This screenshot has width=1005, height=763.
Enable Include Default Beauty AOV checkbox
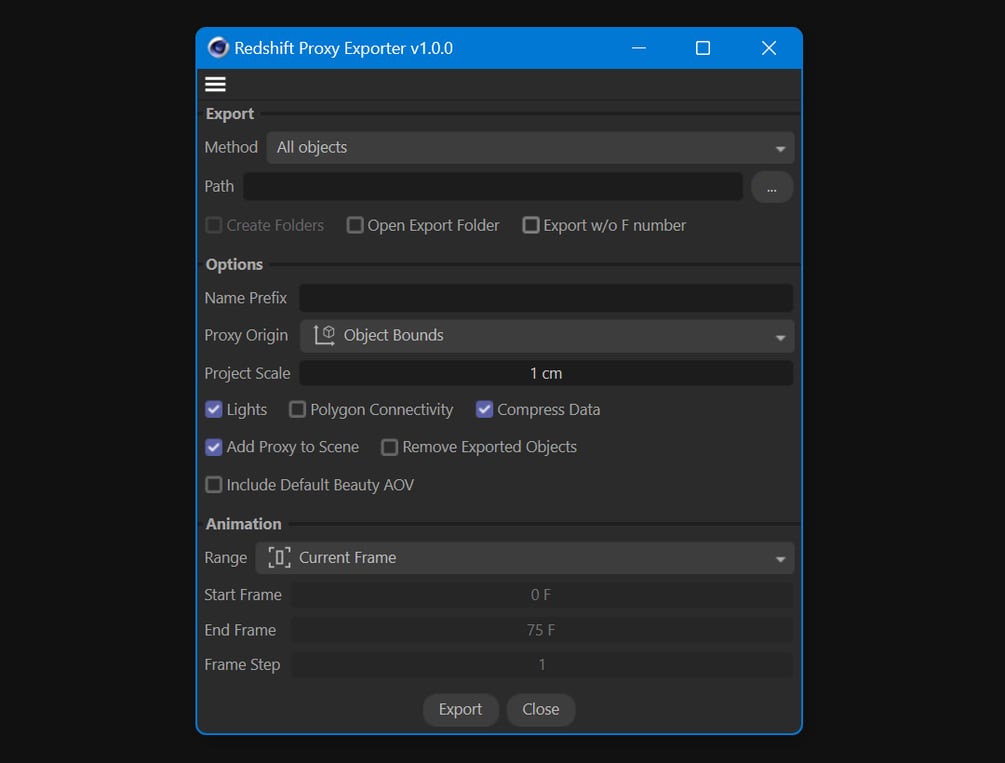(x=213, y=485)
